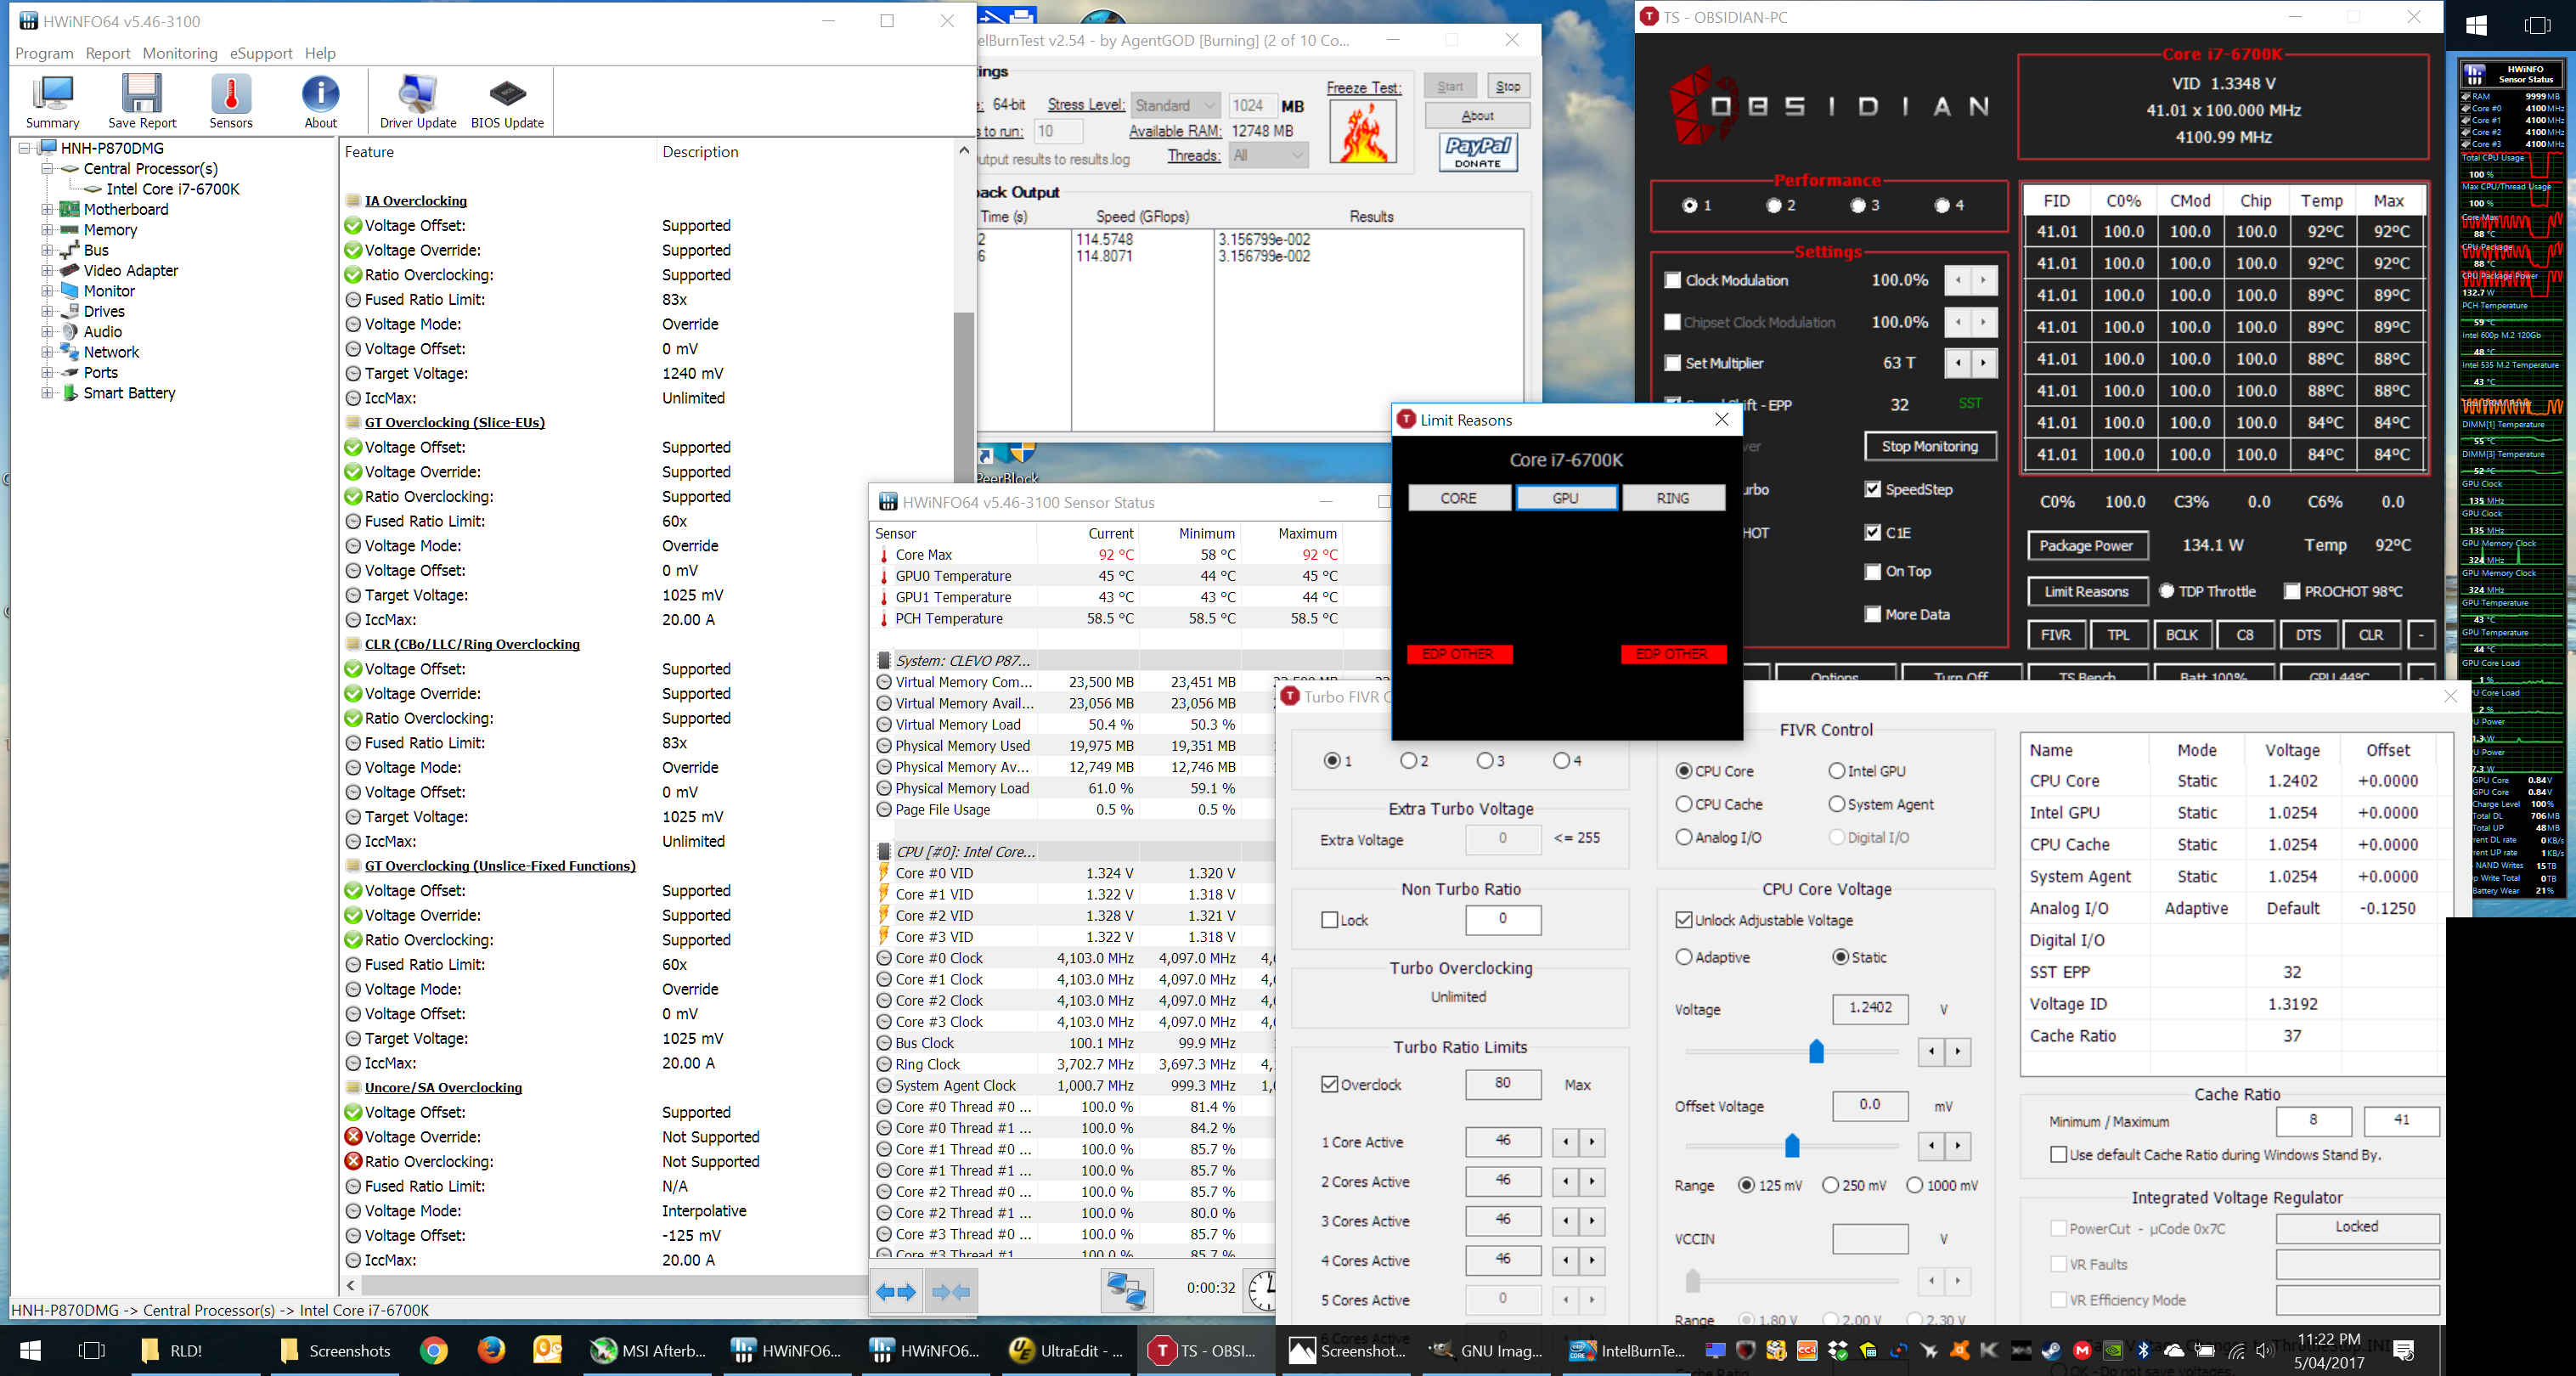Stop the IntelBurnTest run
The image size is (2576, 1376).
point(1509,87)
